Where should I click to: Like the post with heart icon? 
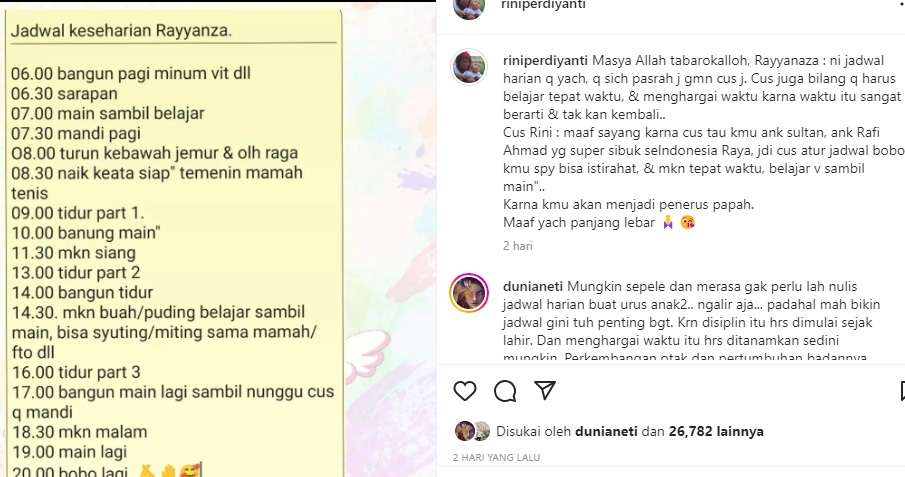pos(465,391)
